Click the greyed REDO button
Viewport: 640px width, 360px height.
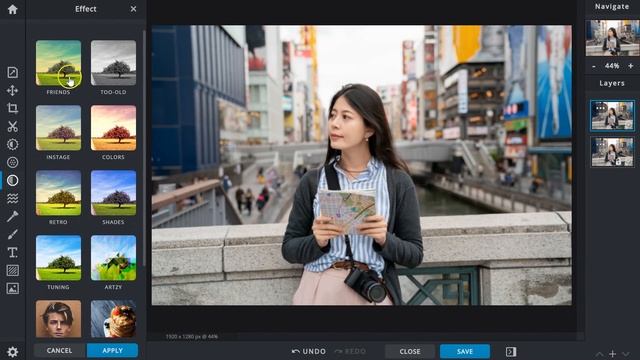pyautogui.click(x=350, y=351)
